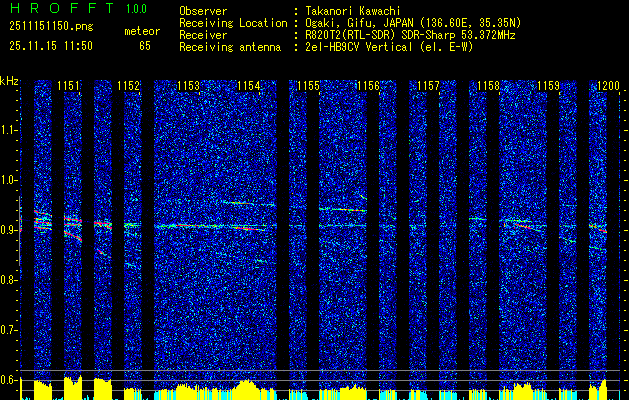Image resolution: width=629 pixels, height=400 pixels.
Task: Click the 'Receiving Location' field label
Action: coord(233,23)
